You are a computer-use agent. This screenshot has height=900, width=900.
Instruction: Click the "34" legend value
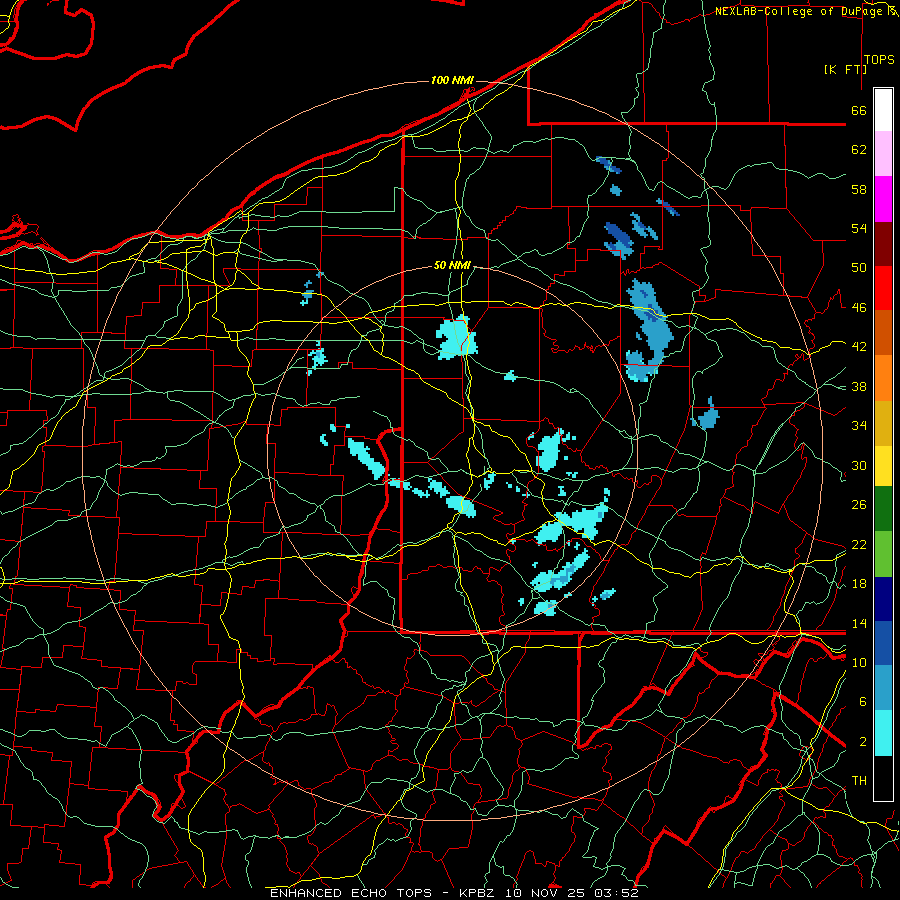click(x=859, y=426)
